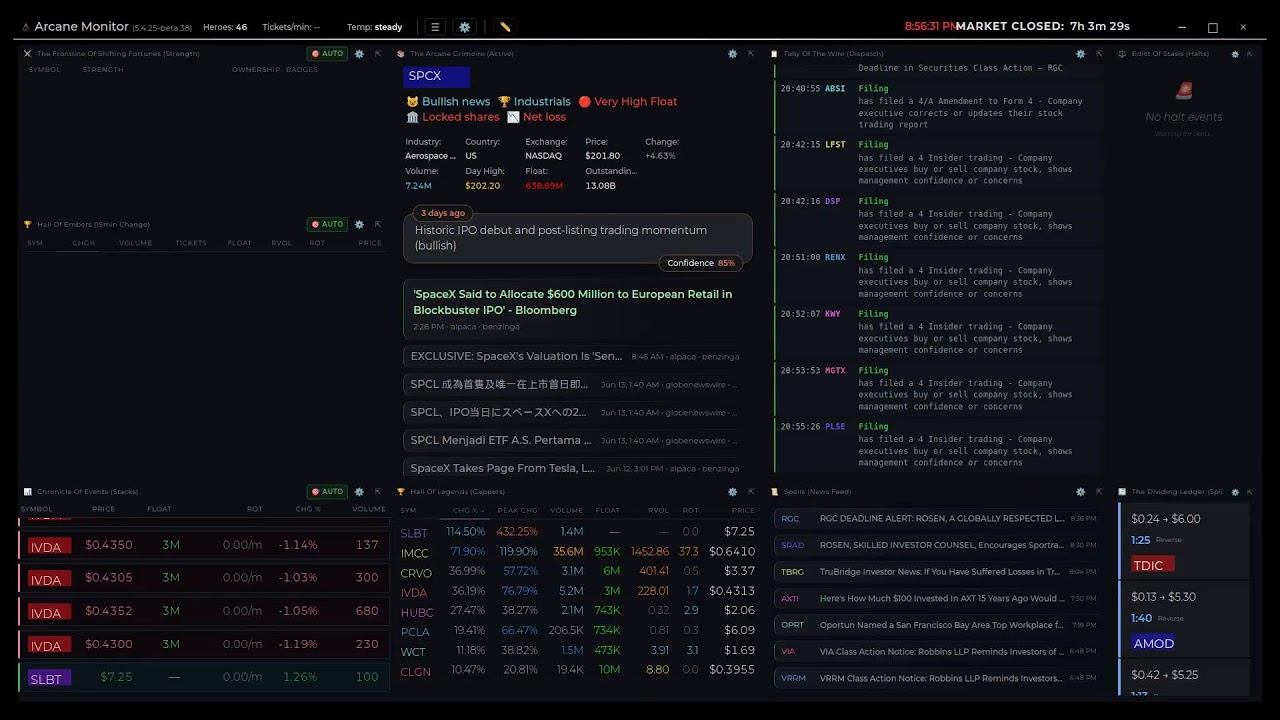Sort Hall Of Embers by CHG% column
1280x720 pixels.
coord(84,243)
